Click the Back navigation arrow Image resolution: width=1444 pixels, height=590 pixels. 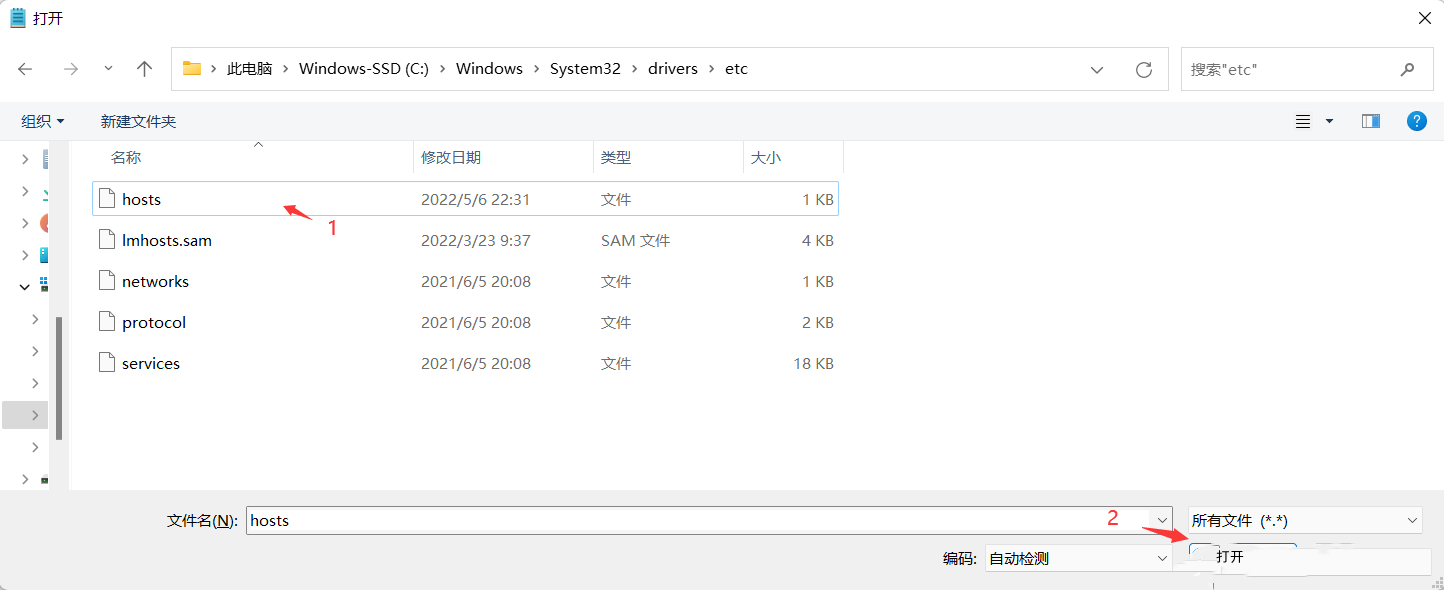25,68
